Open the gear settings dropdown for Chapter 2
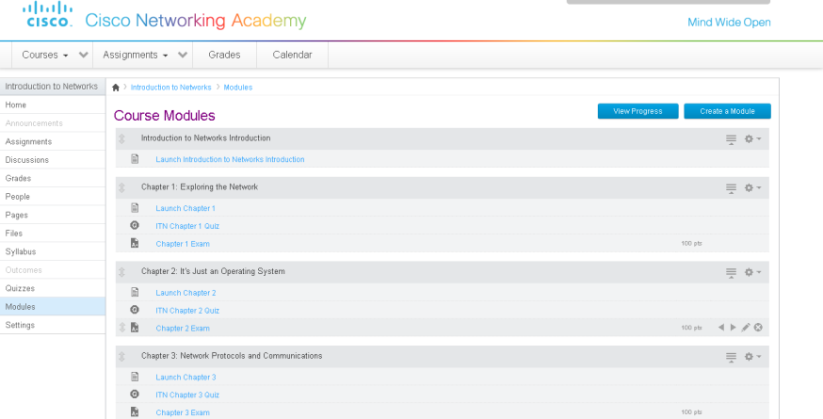The image size is (823, 419). [753, 272]
